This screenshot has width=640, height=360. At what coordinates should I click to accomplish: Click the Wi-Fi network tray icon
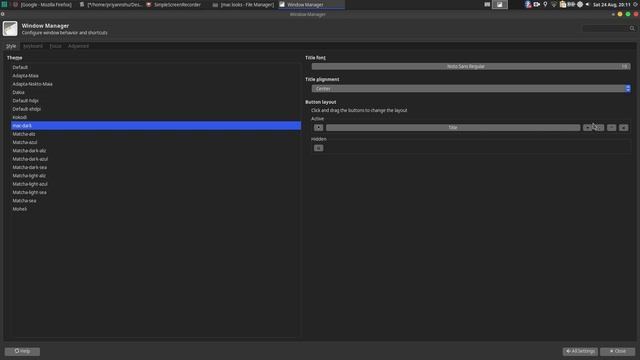[x=554, y=4]
